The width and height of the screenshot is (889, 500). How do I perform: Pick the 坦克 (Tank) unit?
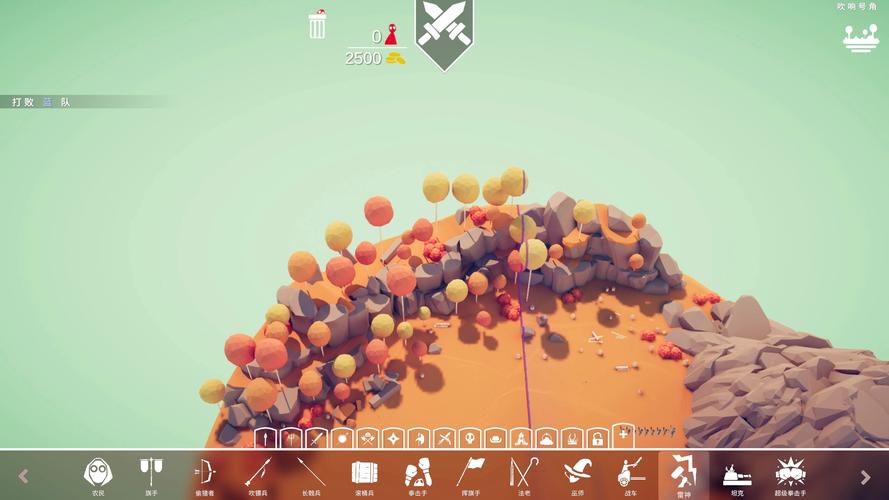[737, 473]
